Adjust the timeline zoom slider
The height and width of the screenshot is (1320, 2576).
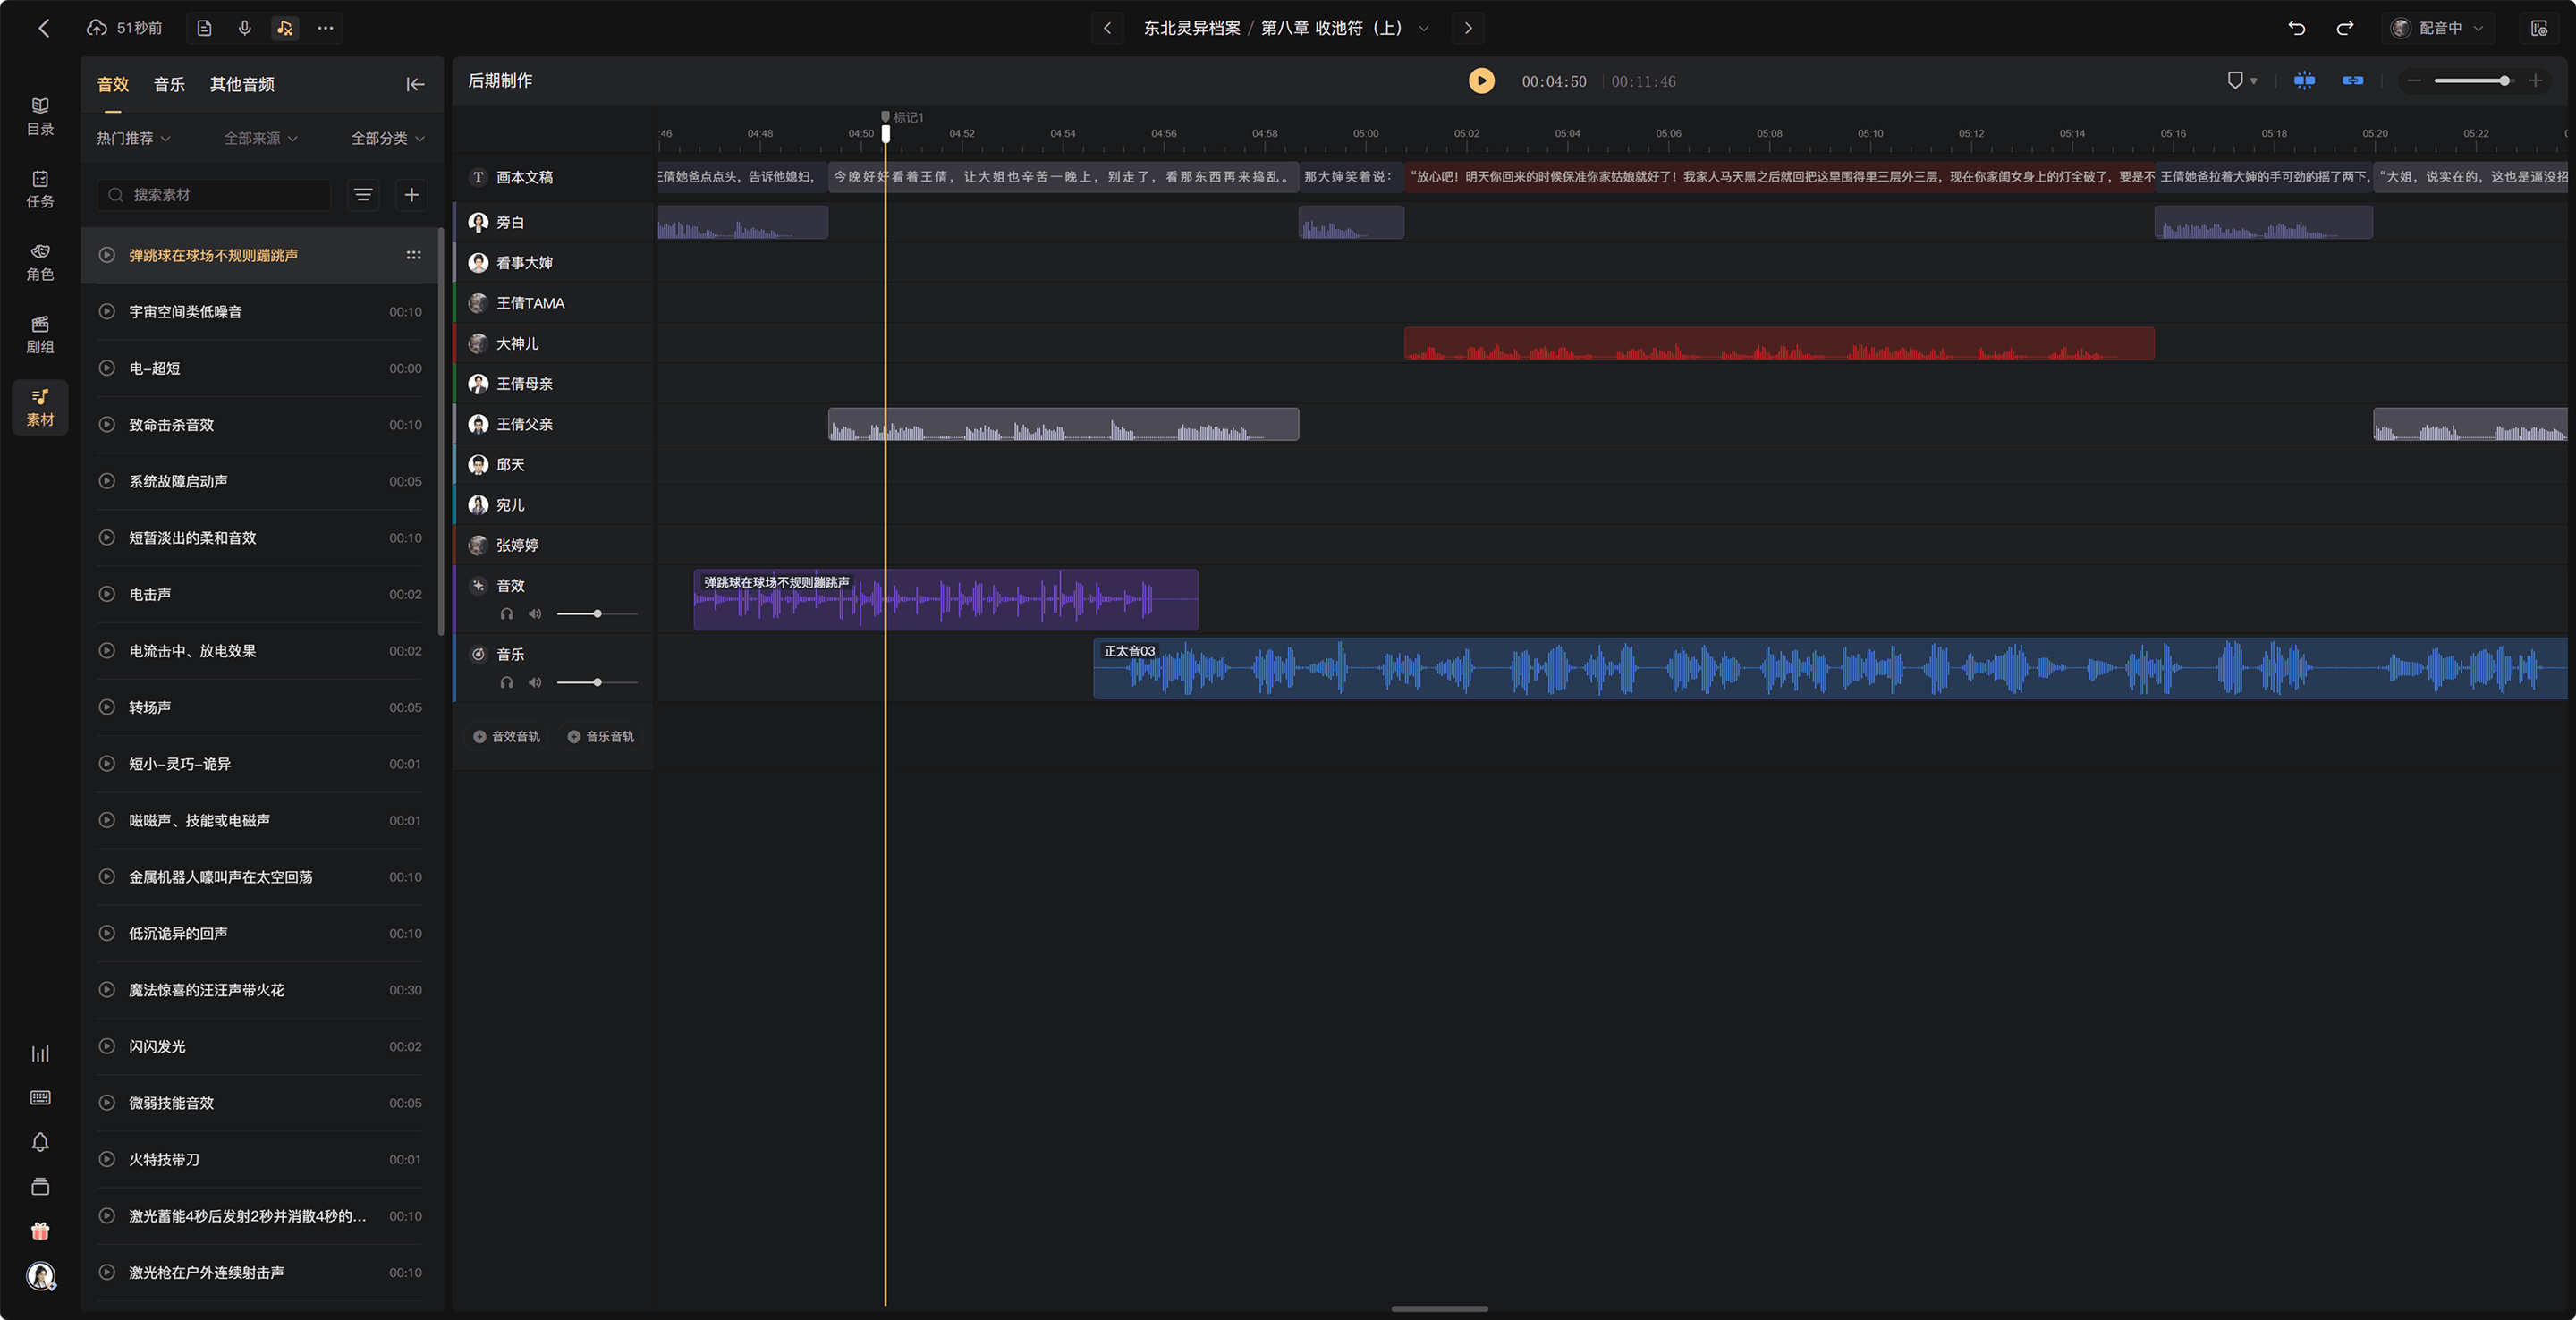[x=2473, y=81]
